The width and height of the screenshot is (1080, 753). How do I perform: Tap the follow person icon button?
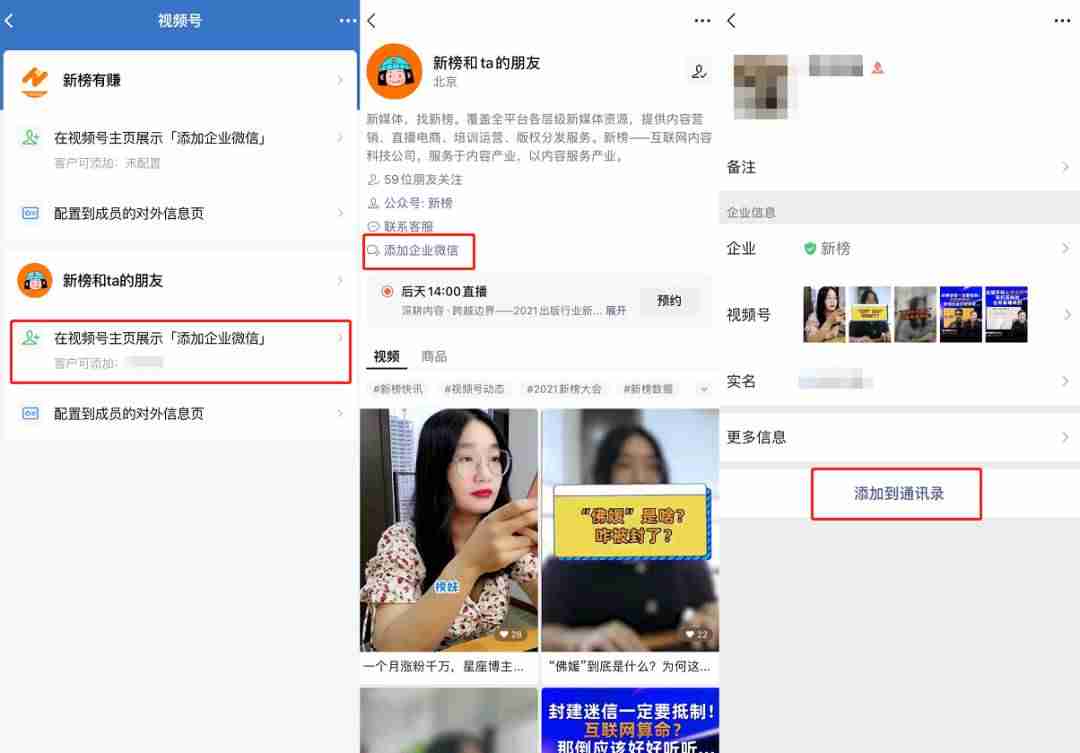[x=698, y=71]
